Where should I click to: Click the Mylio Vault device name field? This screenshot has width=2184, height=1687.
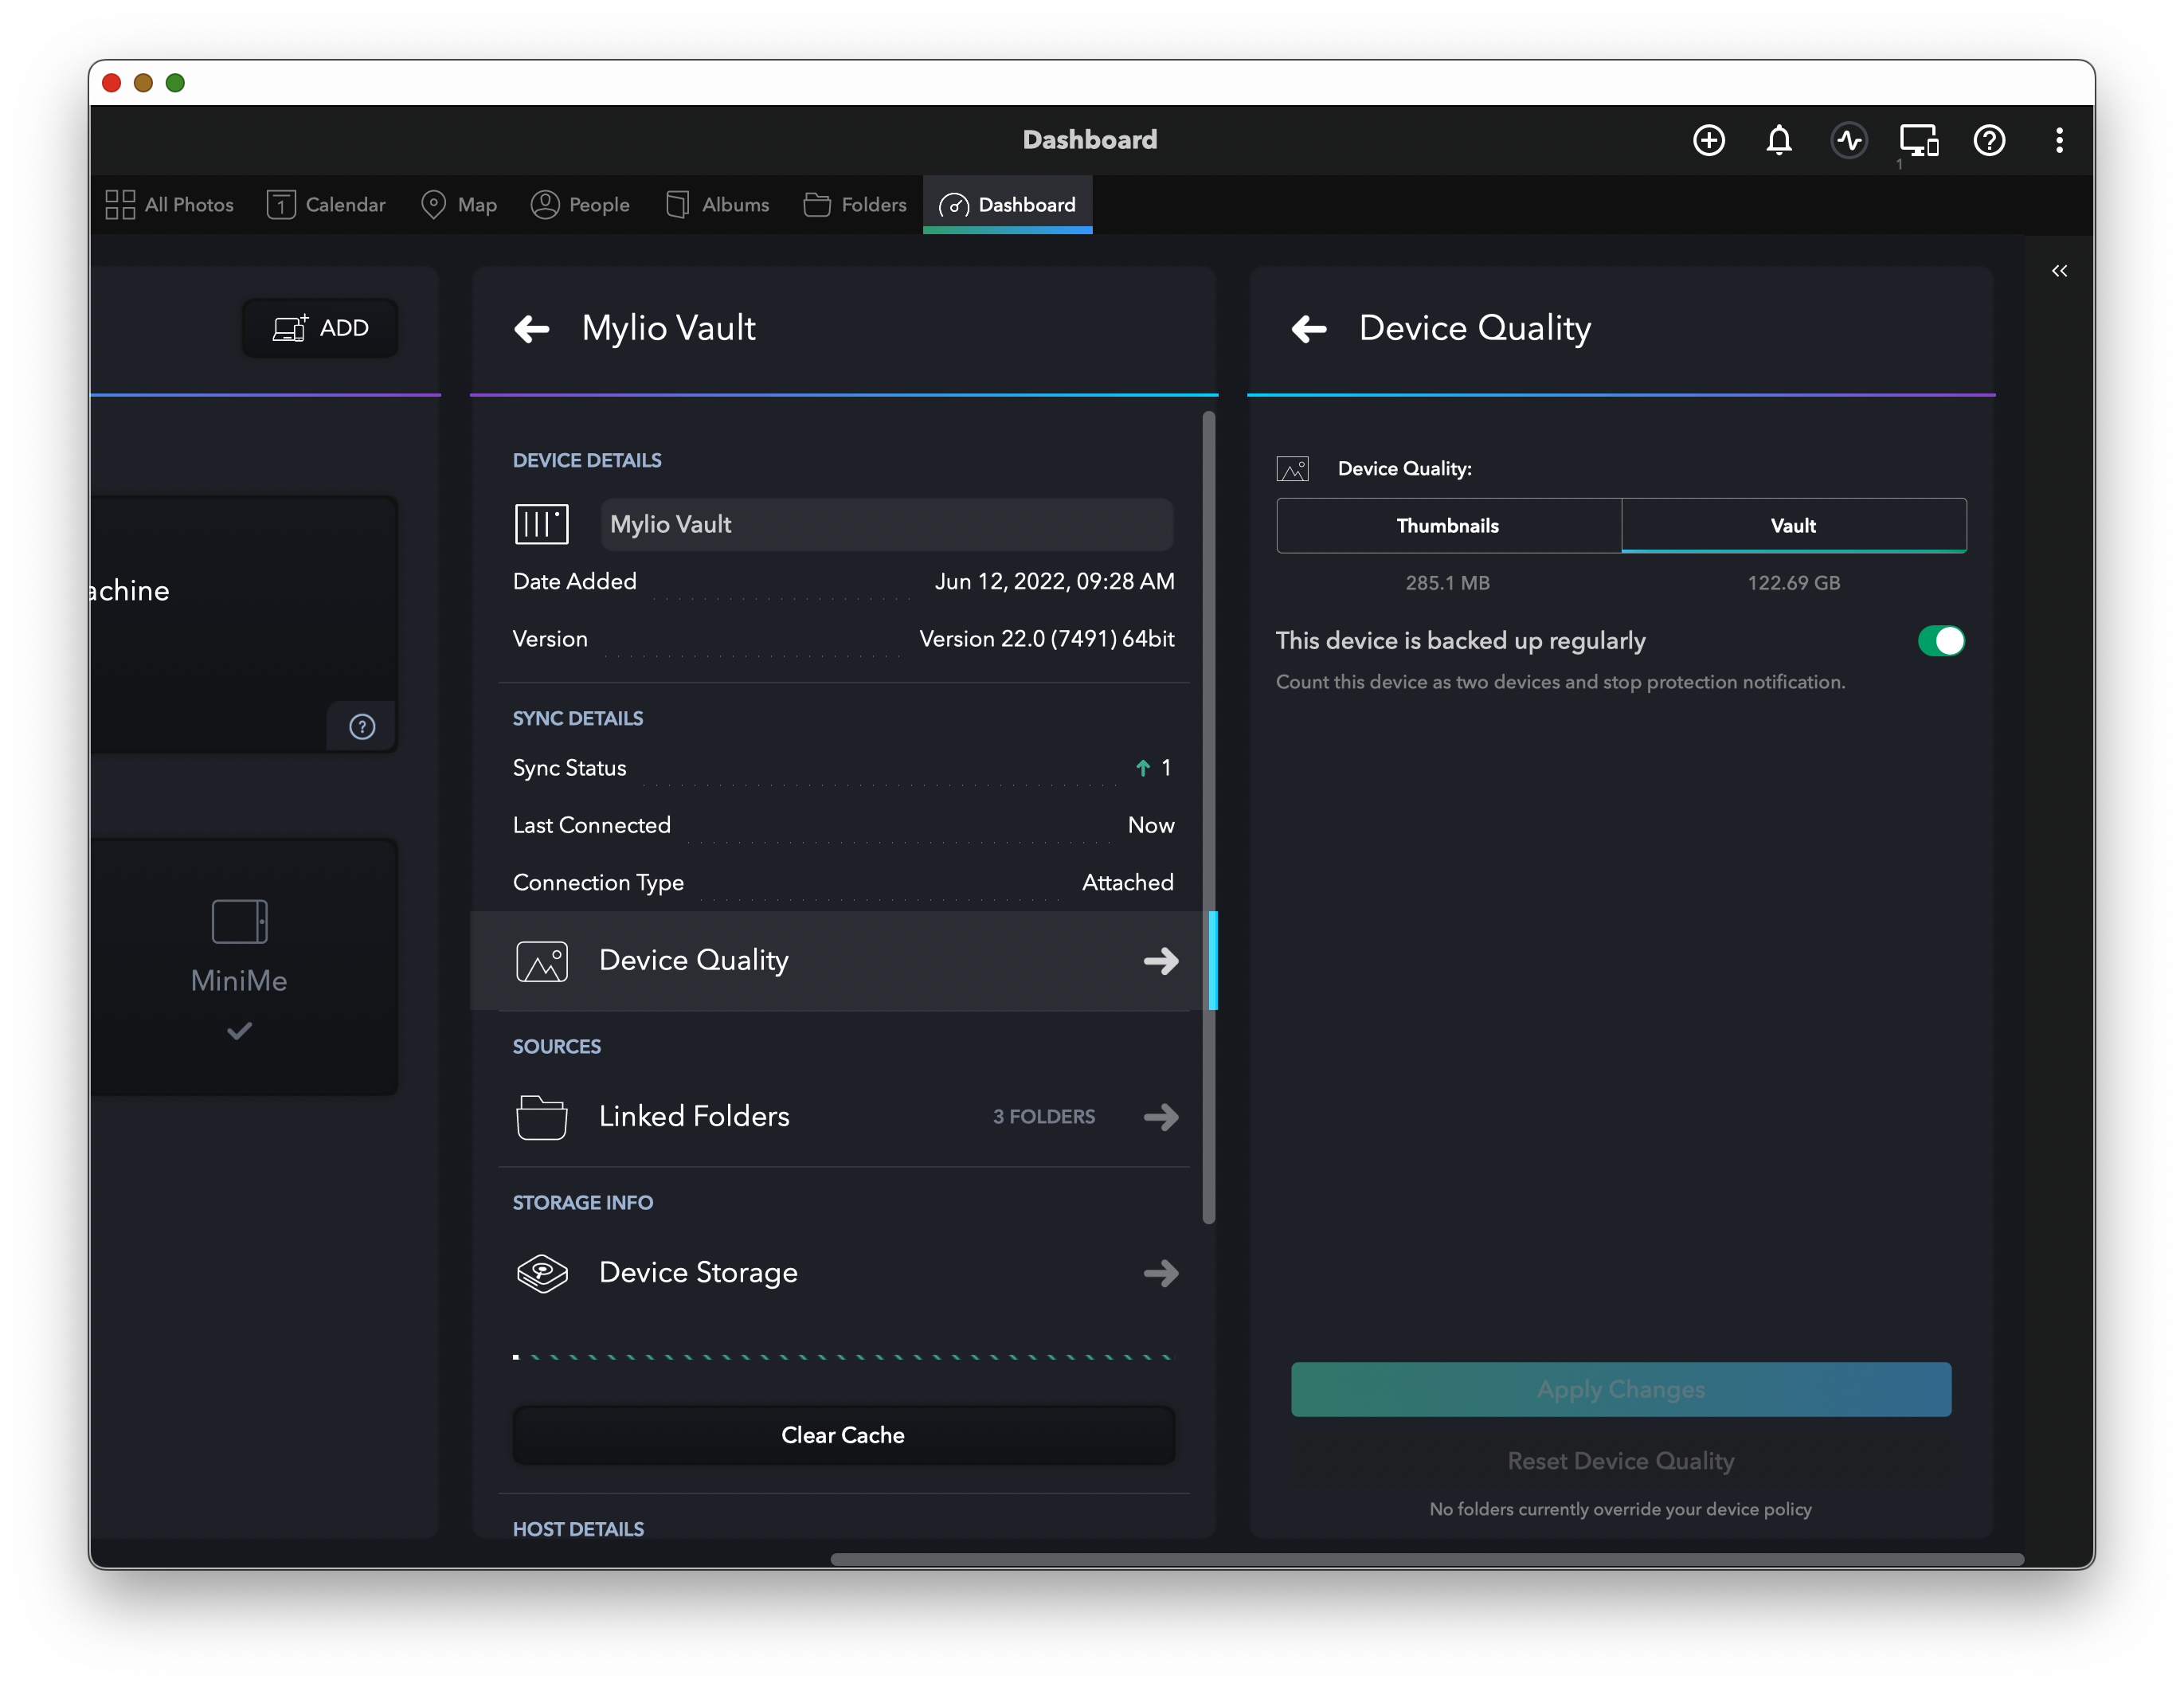point(885,525)
